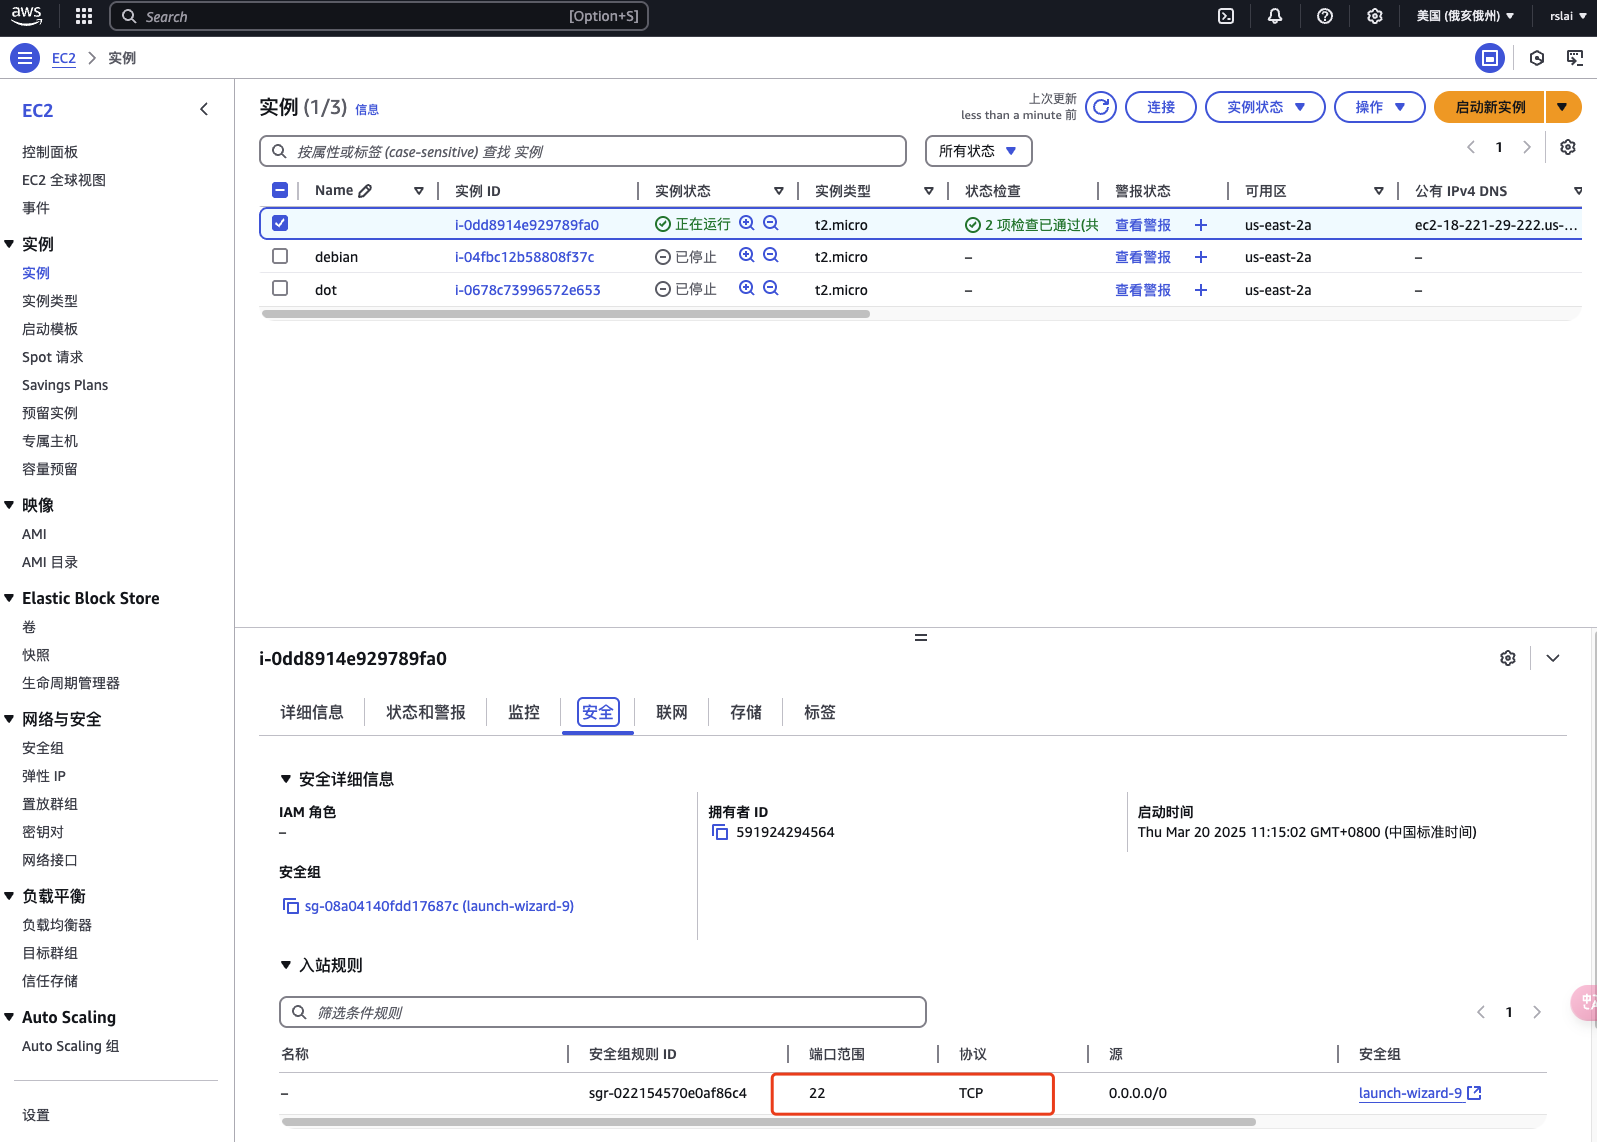Switch to the 详细信息 tab

pyautogui.click(x=312, y=712)
